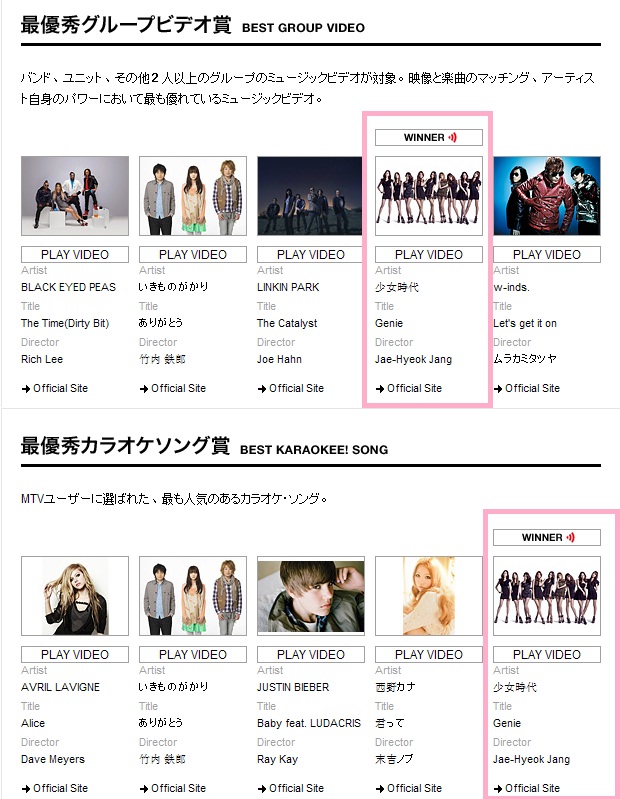Play the Avril Lavigne Alice video

tap(75, 654)
